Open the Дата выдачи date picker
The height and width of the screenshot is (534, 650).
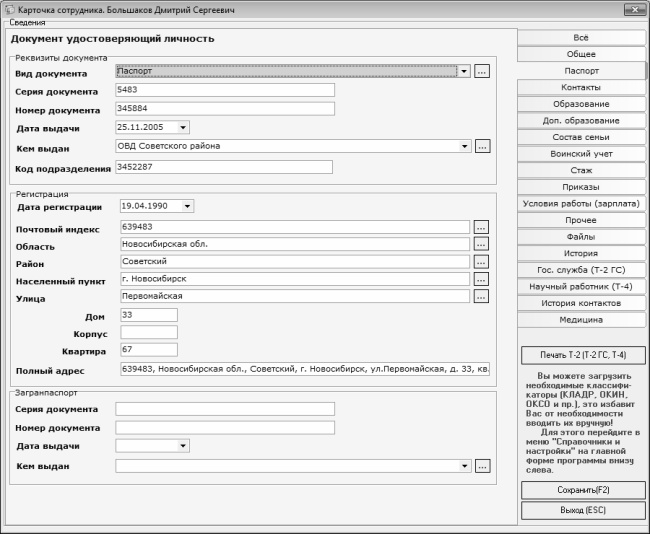click(x=183, y=127)
